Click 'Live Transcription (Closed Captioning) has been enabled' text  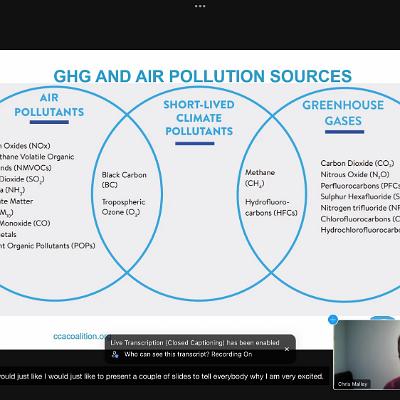(x=195, y=343)
